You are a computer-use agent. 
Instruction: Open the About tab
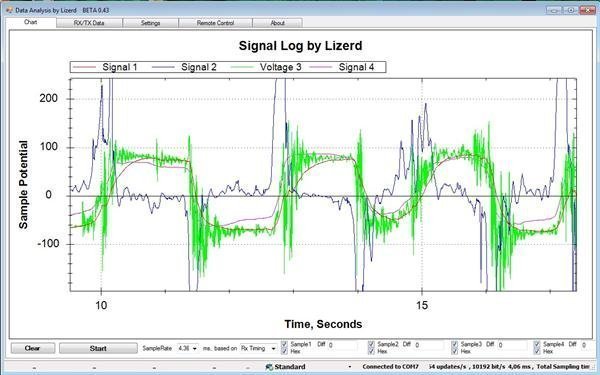(x=277, y=23)
